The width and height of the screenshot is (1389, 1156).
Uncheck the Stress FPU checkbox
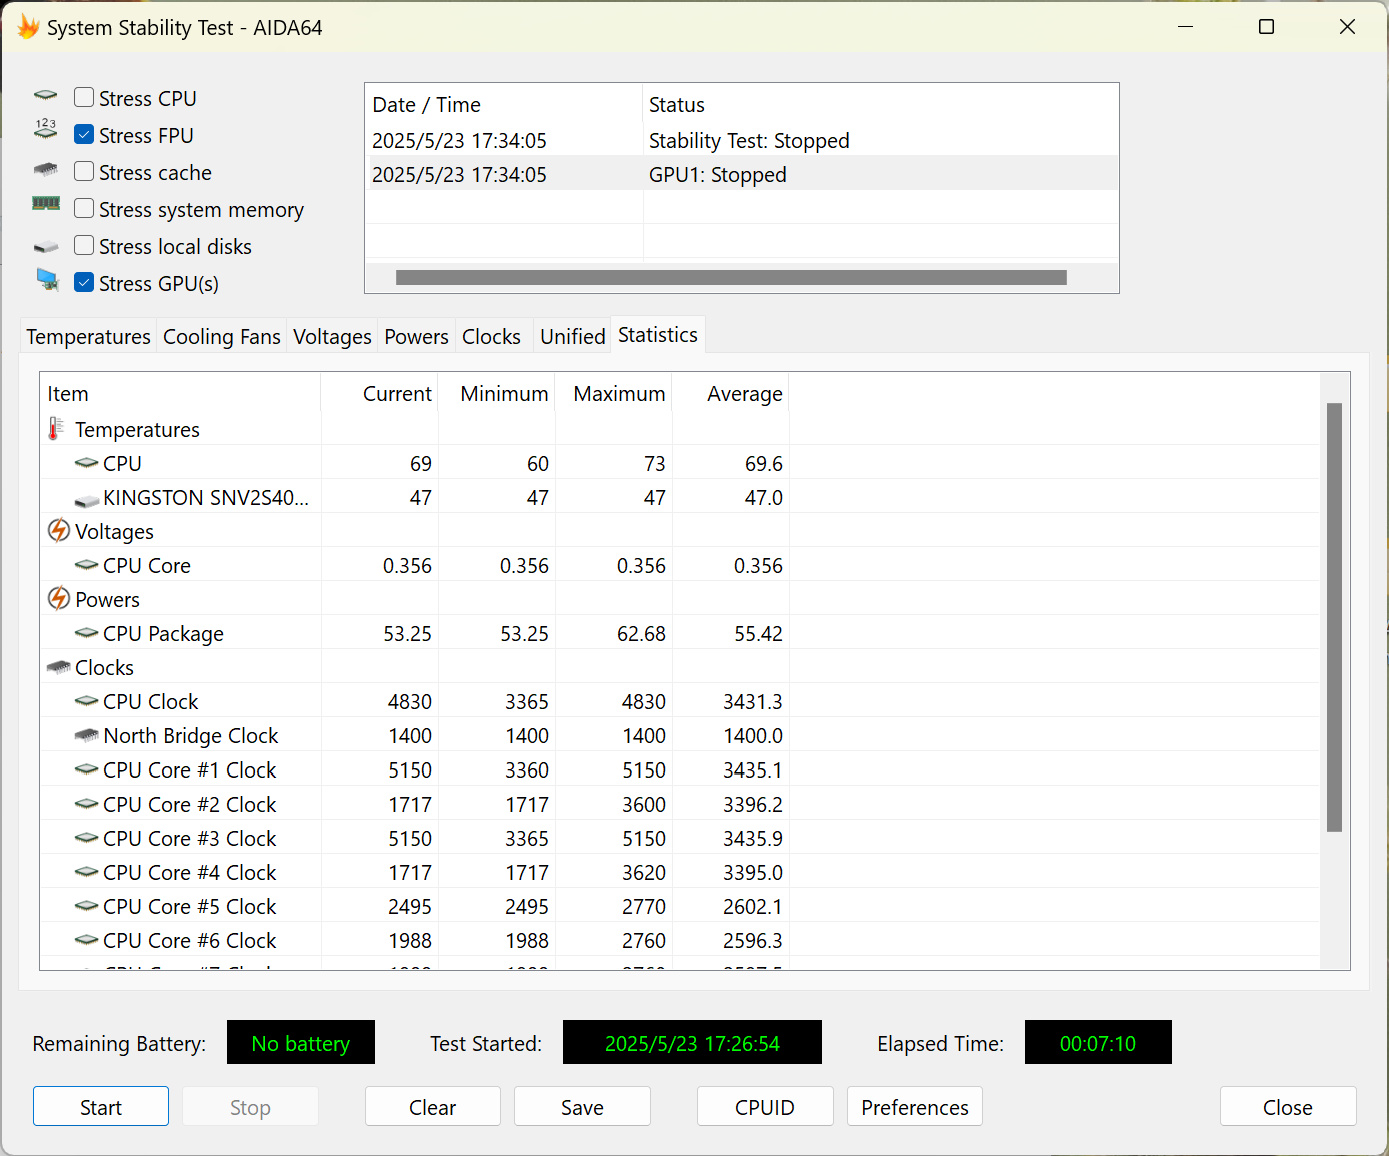[85, 135]
